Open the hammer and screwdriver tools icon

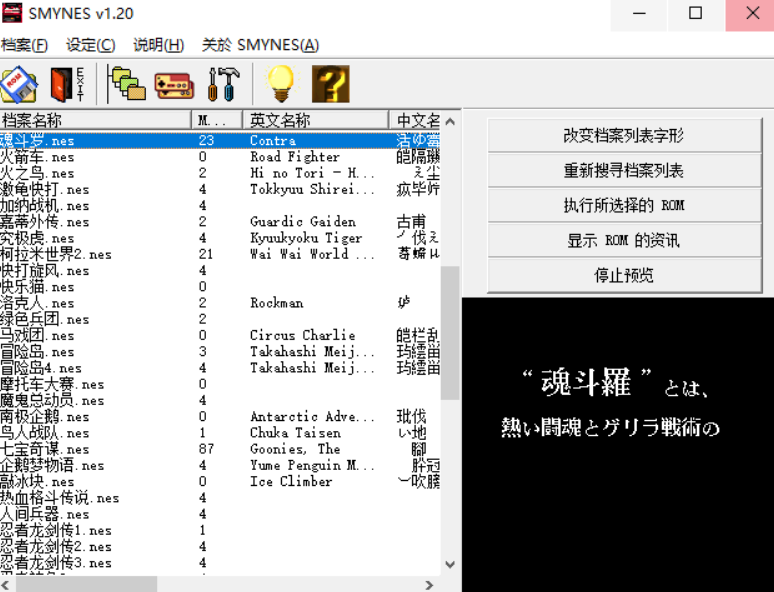(224, 84)
